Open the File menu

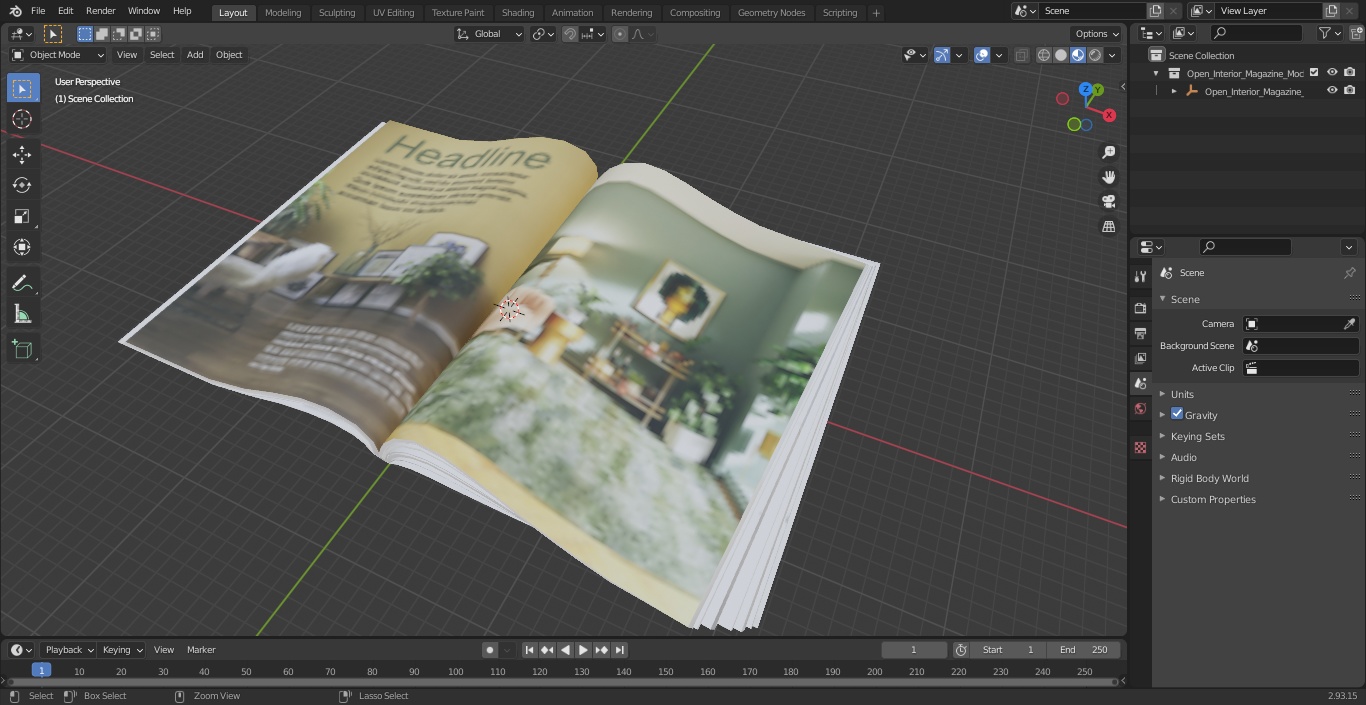click(x=38, y=11)
